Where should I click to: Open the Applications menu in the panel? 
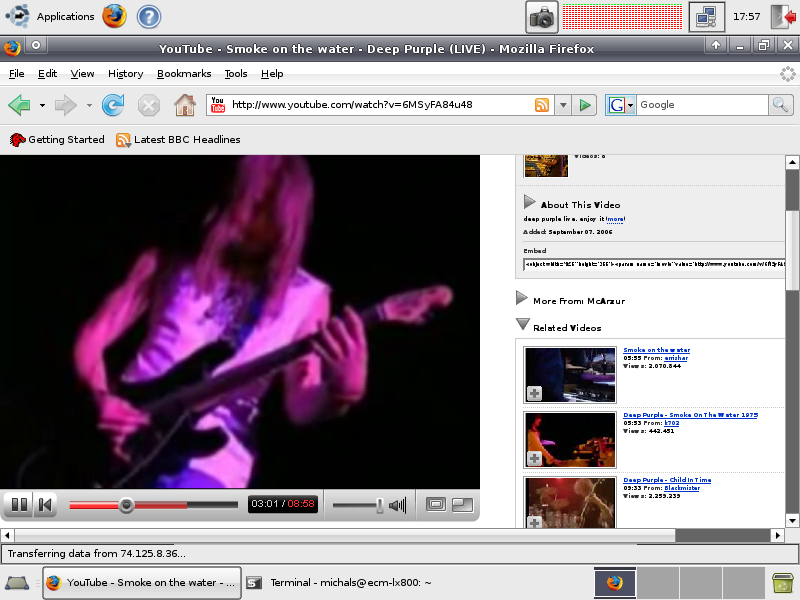pos(51,16)
